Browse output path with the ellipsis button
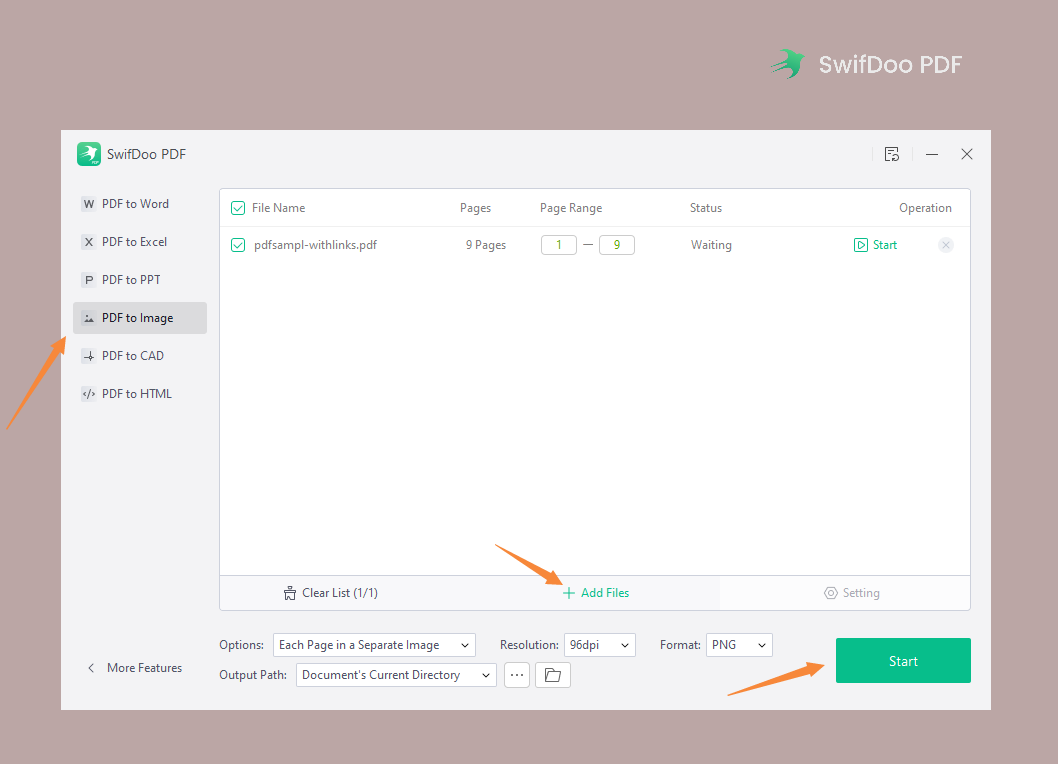Viewport: 1058px width, 764px height. tap(517, 675)
